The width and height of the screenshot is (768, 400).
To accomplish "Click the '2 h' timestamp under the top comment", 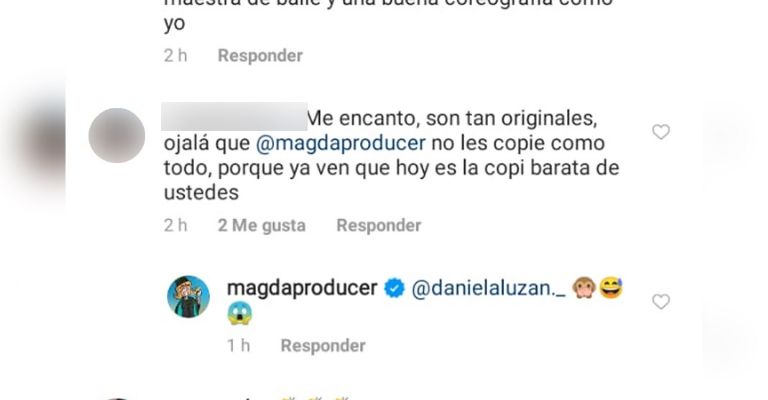I will click(x=176, y=55).
